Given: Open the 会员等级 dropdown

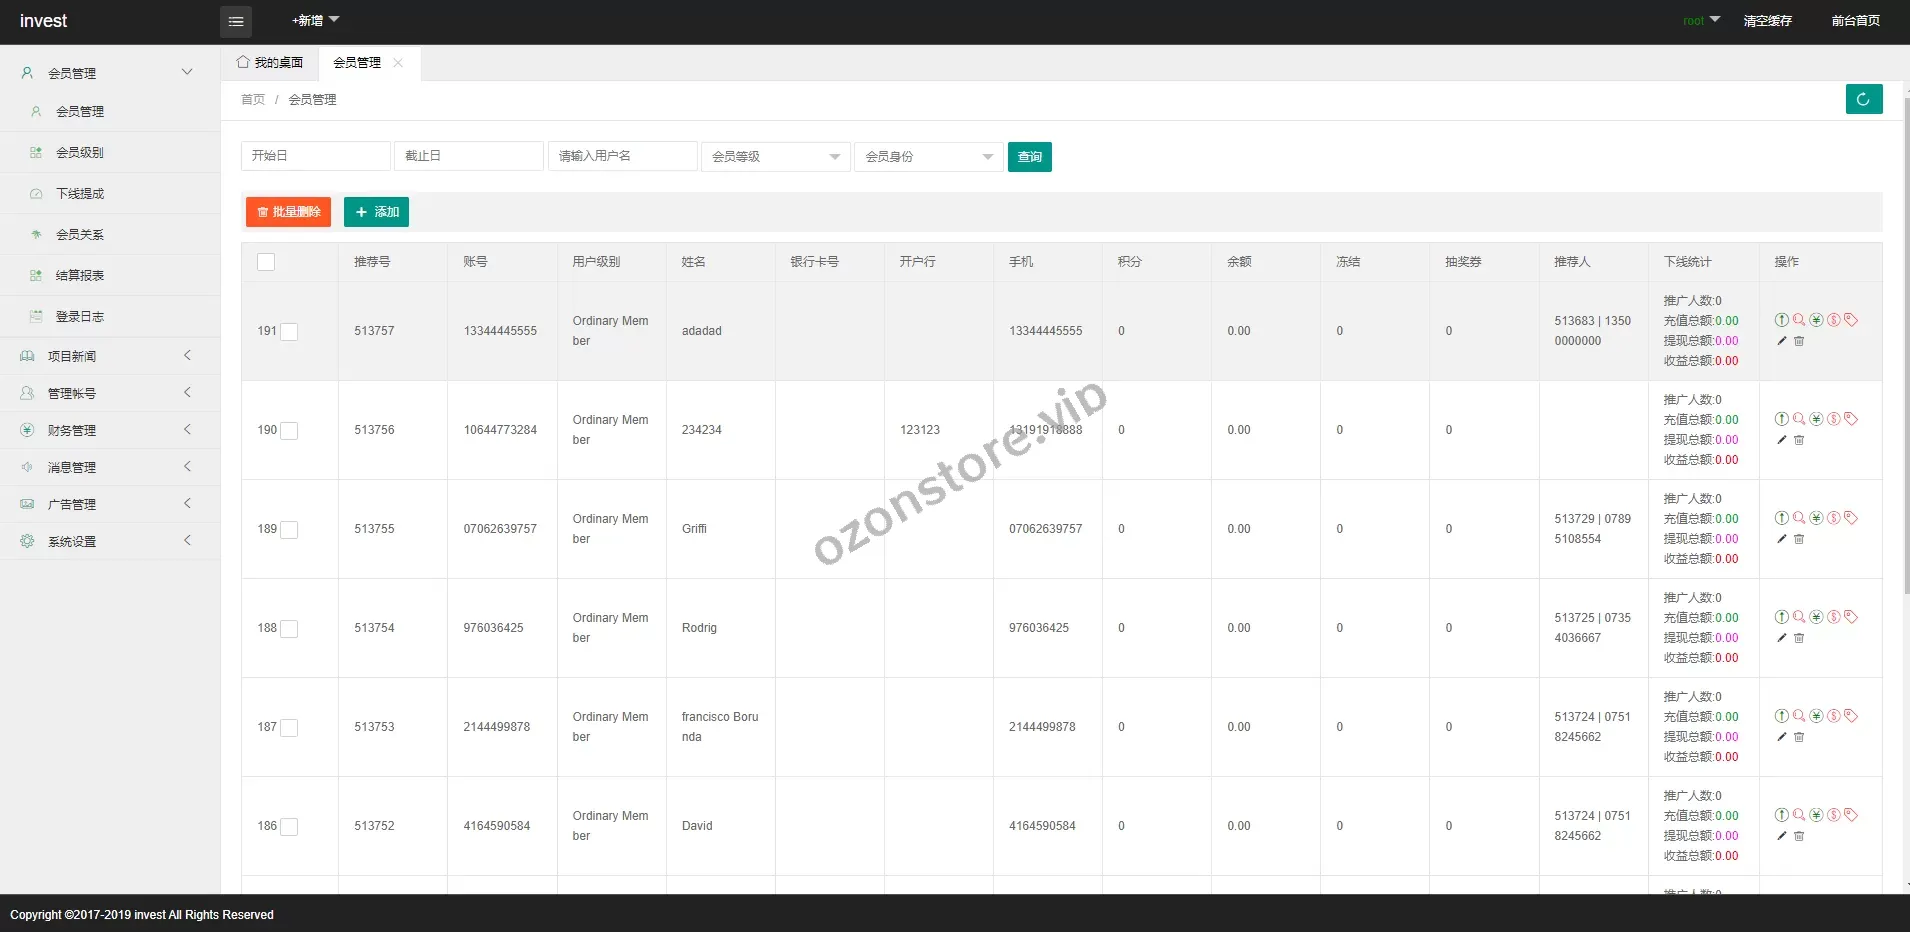Looking at the screenshot, I should click(x=775, y=157).
